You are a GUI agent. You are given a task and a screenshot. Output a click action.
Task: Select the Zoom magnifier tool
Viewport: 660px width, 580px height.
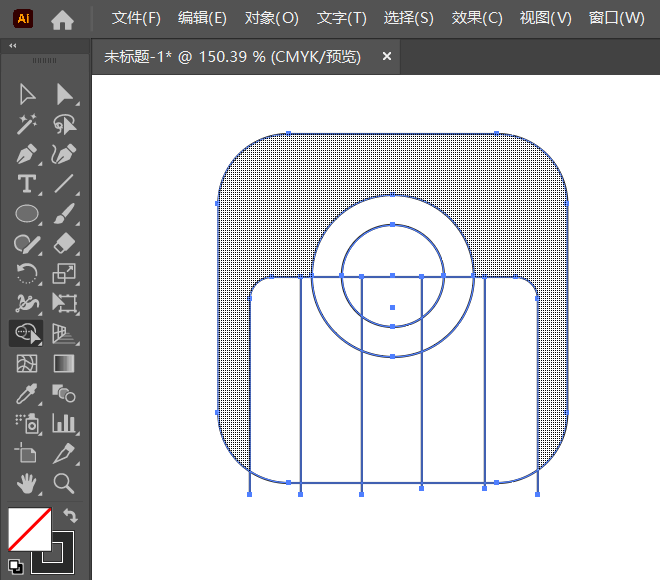click(x=65, y=483)
